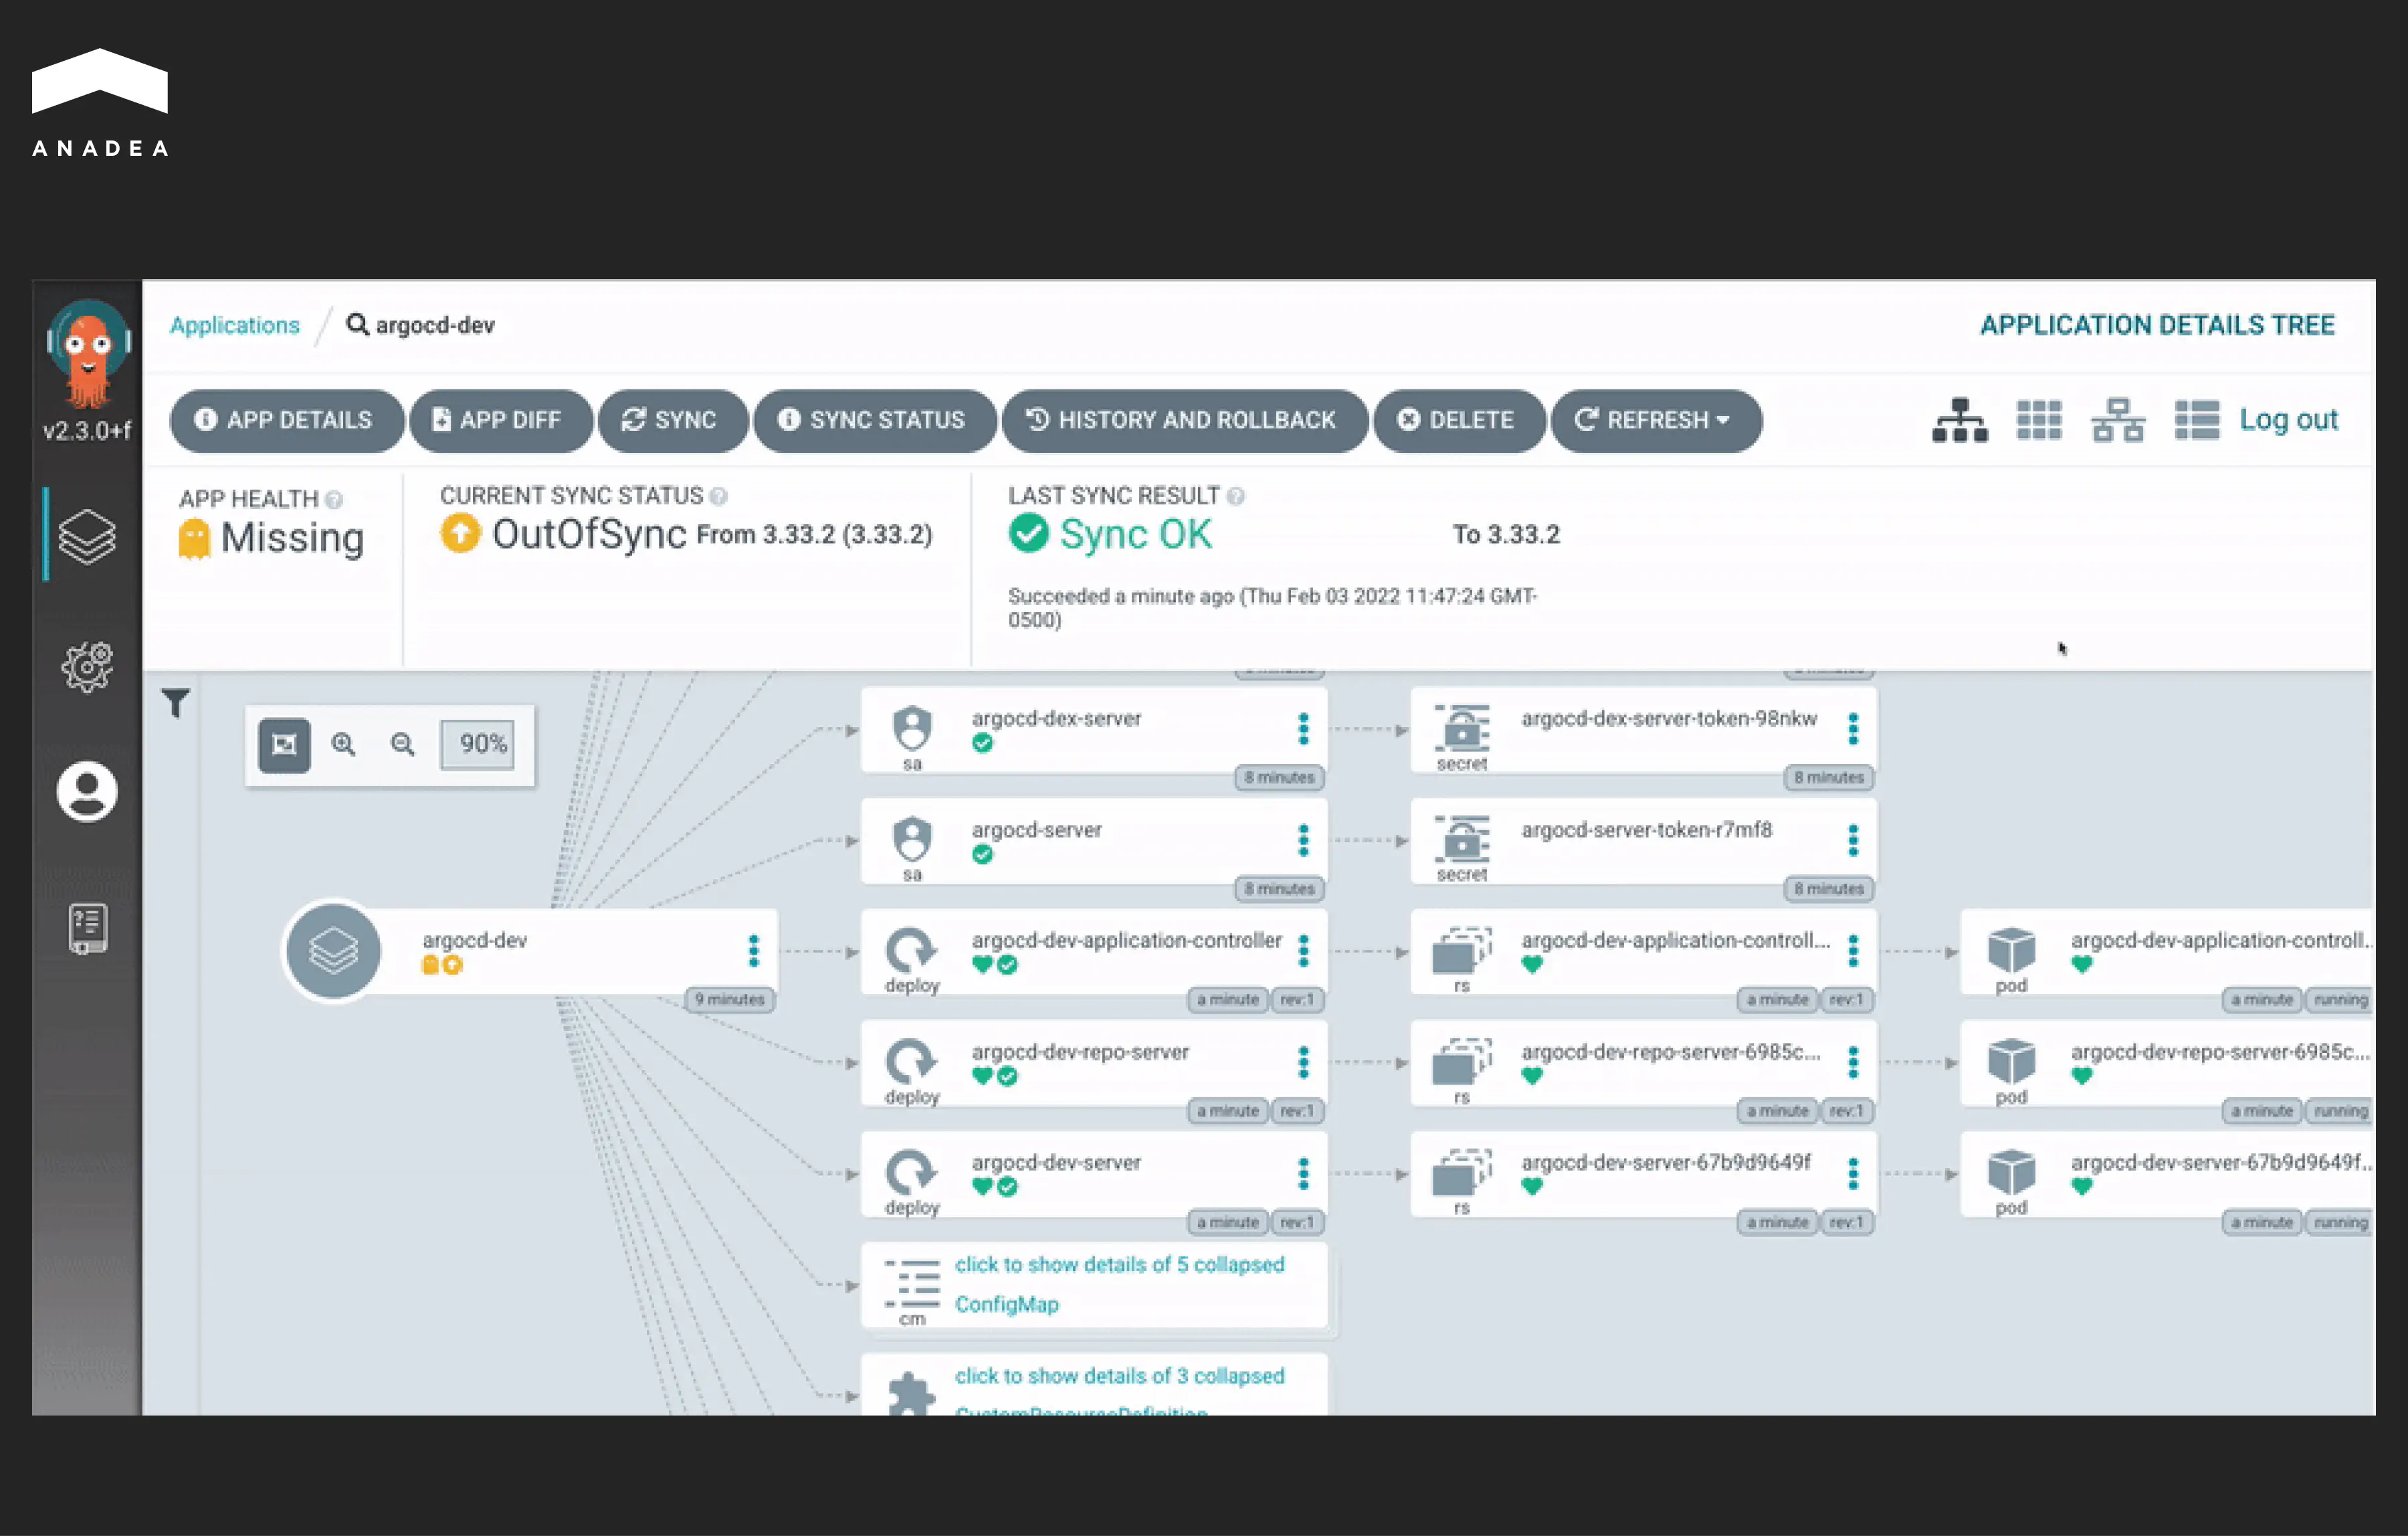The width and height of the screenshot is (2408, 1536).
Task: Open kebab menu on argocd-dev-repo-server deploy
Action: click(x=1303, y=1062)
